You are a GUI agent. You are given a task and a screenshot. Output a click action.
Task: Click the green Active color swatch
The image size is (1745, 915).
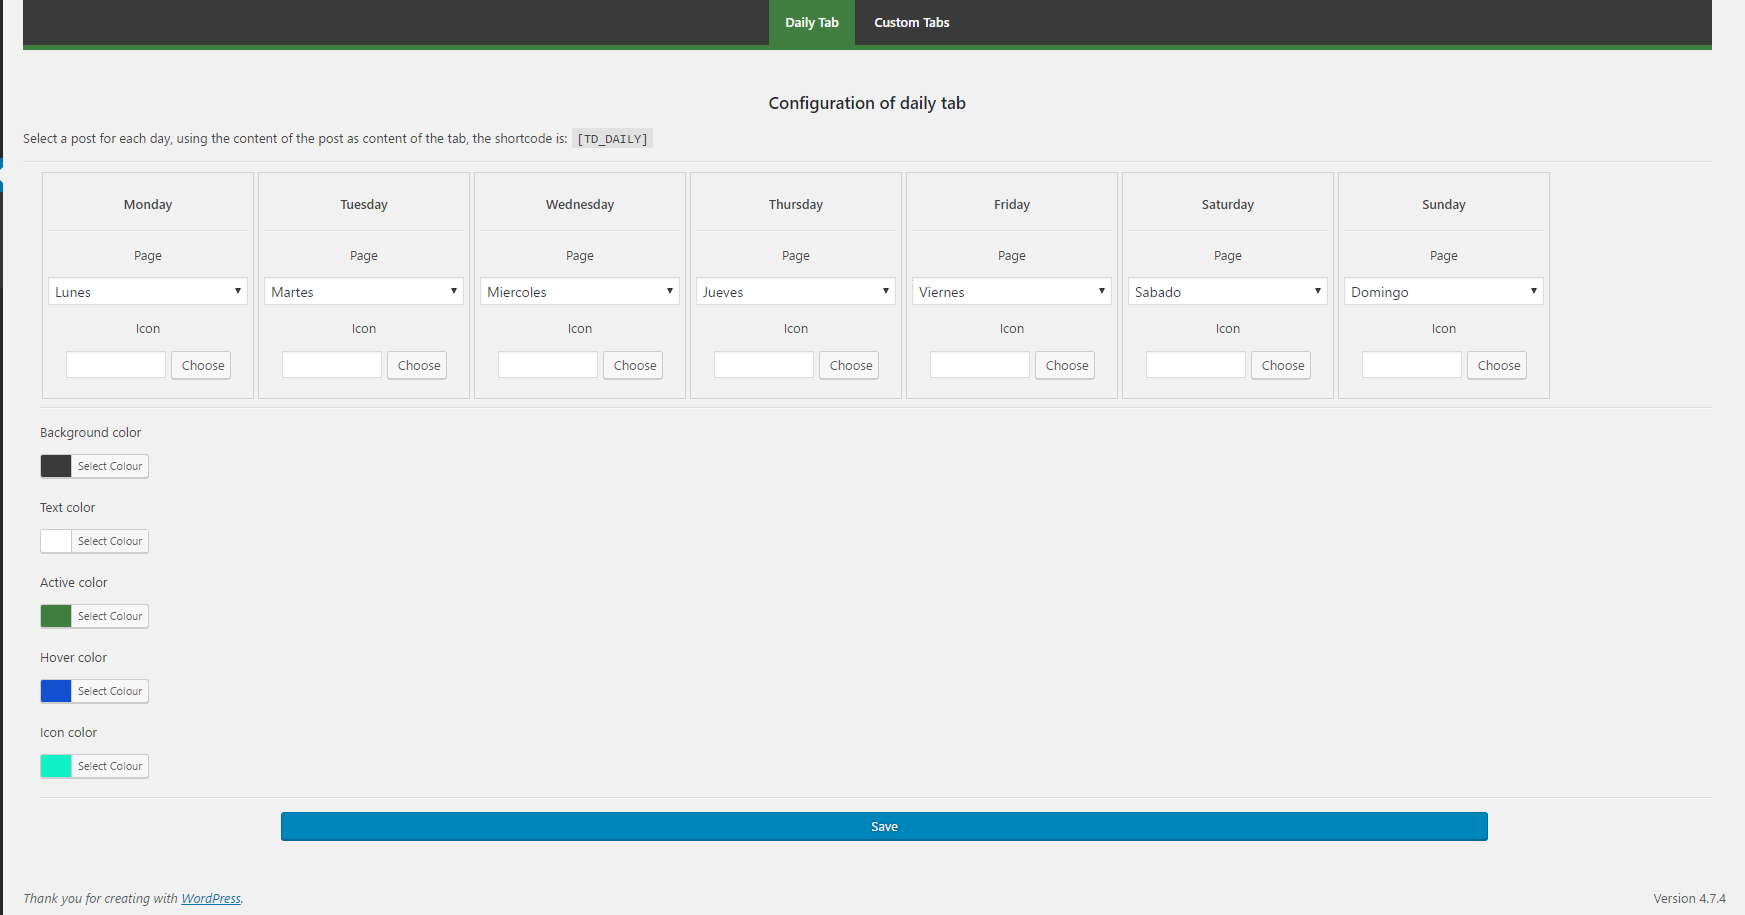56,616
